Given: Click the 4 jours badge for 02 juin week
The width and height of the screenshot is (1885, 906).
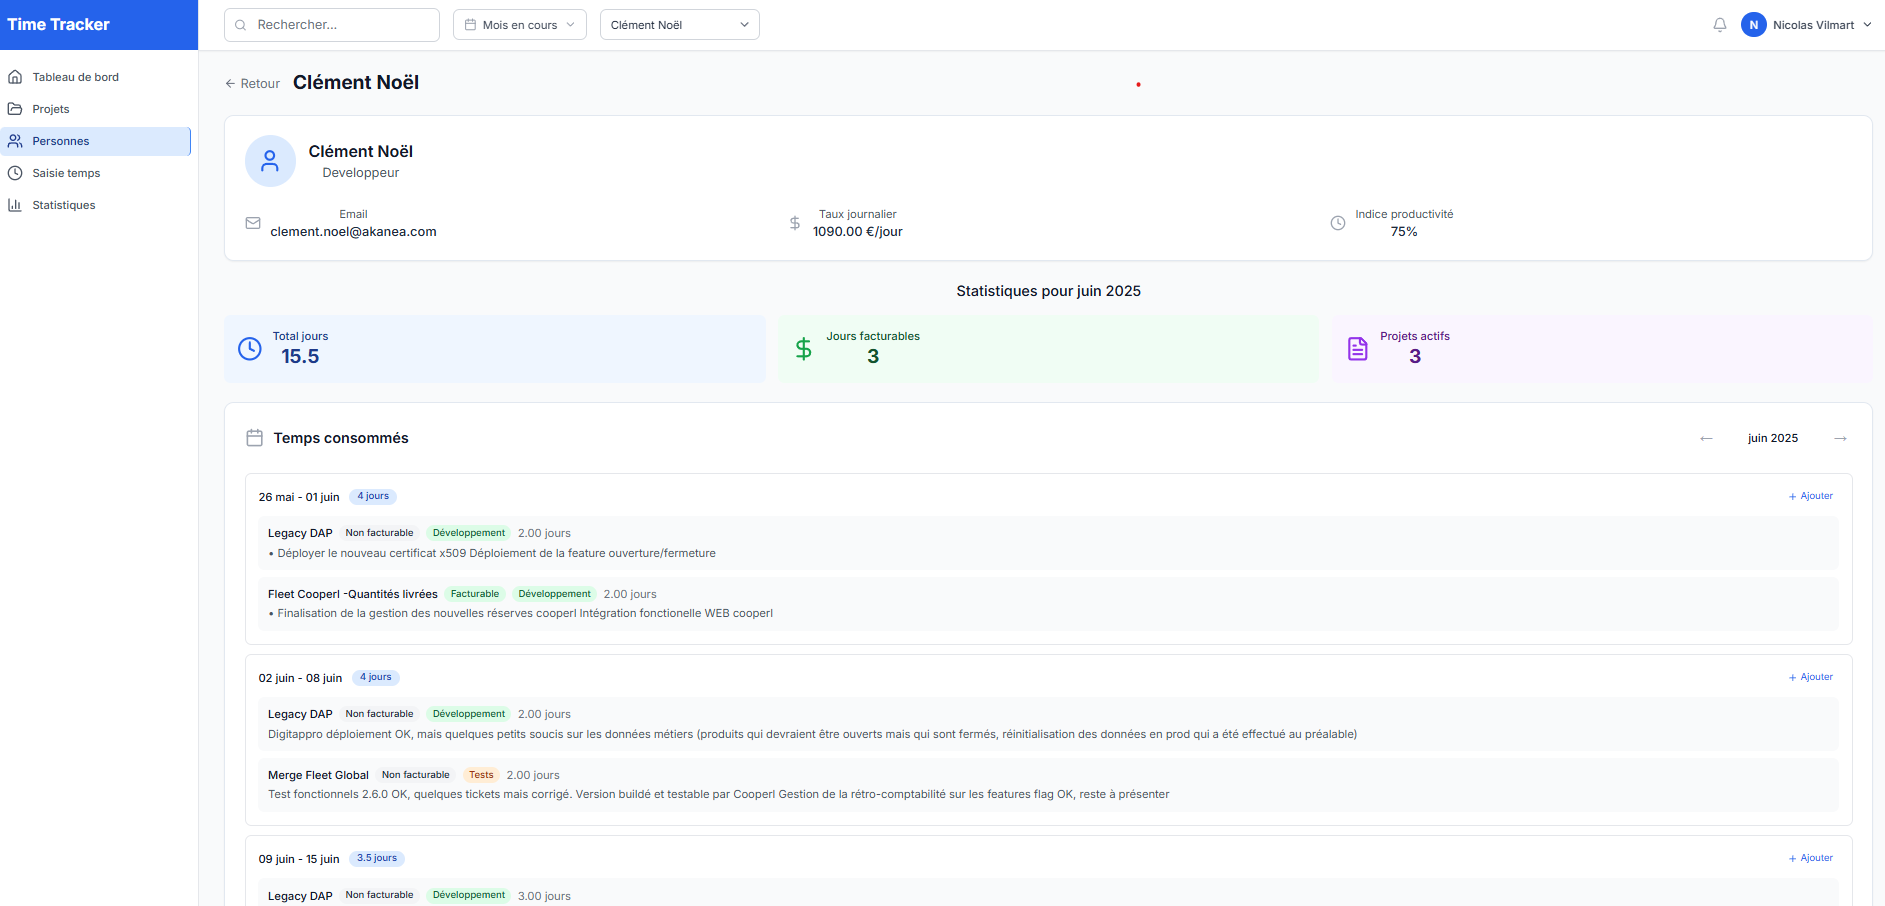Looking at the screenshot, I should 376,677.
